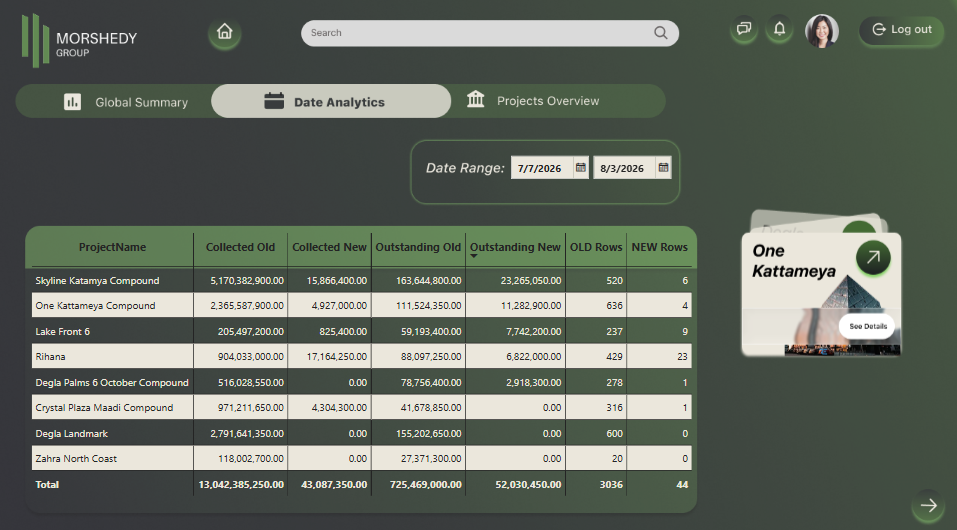This screenshot has height=530, width=957.
Task: Click the Morshedy Group logo
Action: click(x=79, y=40)
